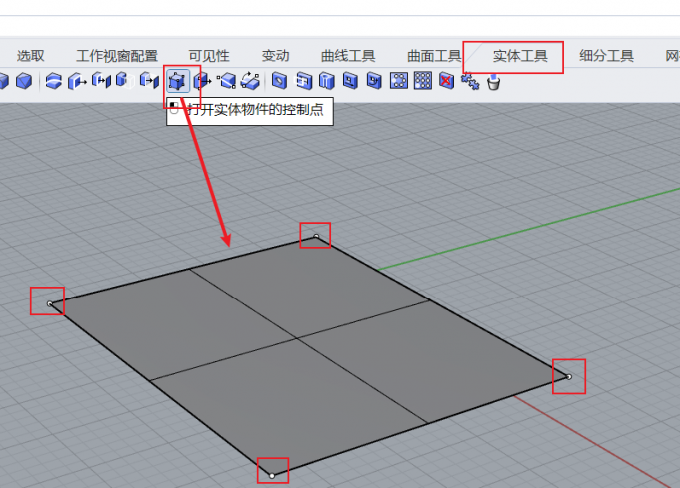Select the far top corner control point
The image size is (680, 488).
(316, 237)
